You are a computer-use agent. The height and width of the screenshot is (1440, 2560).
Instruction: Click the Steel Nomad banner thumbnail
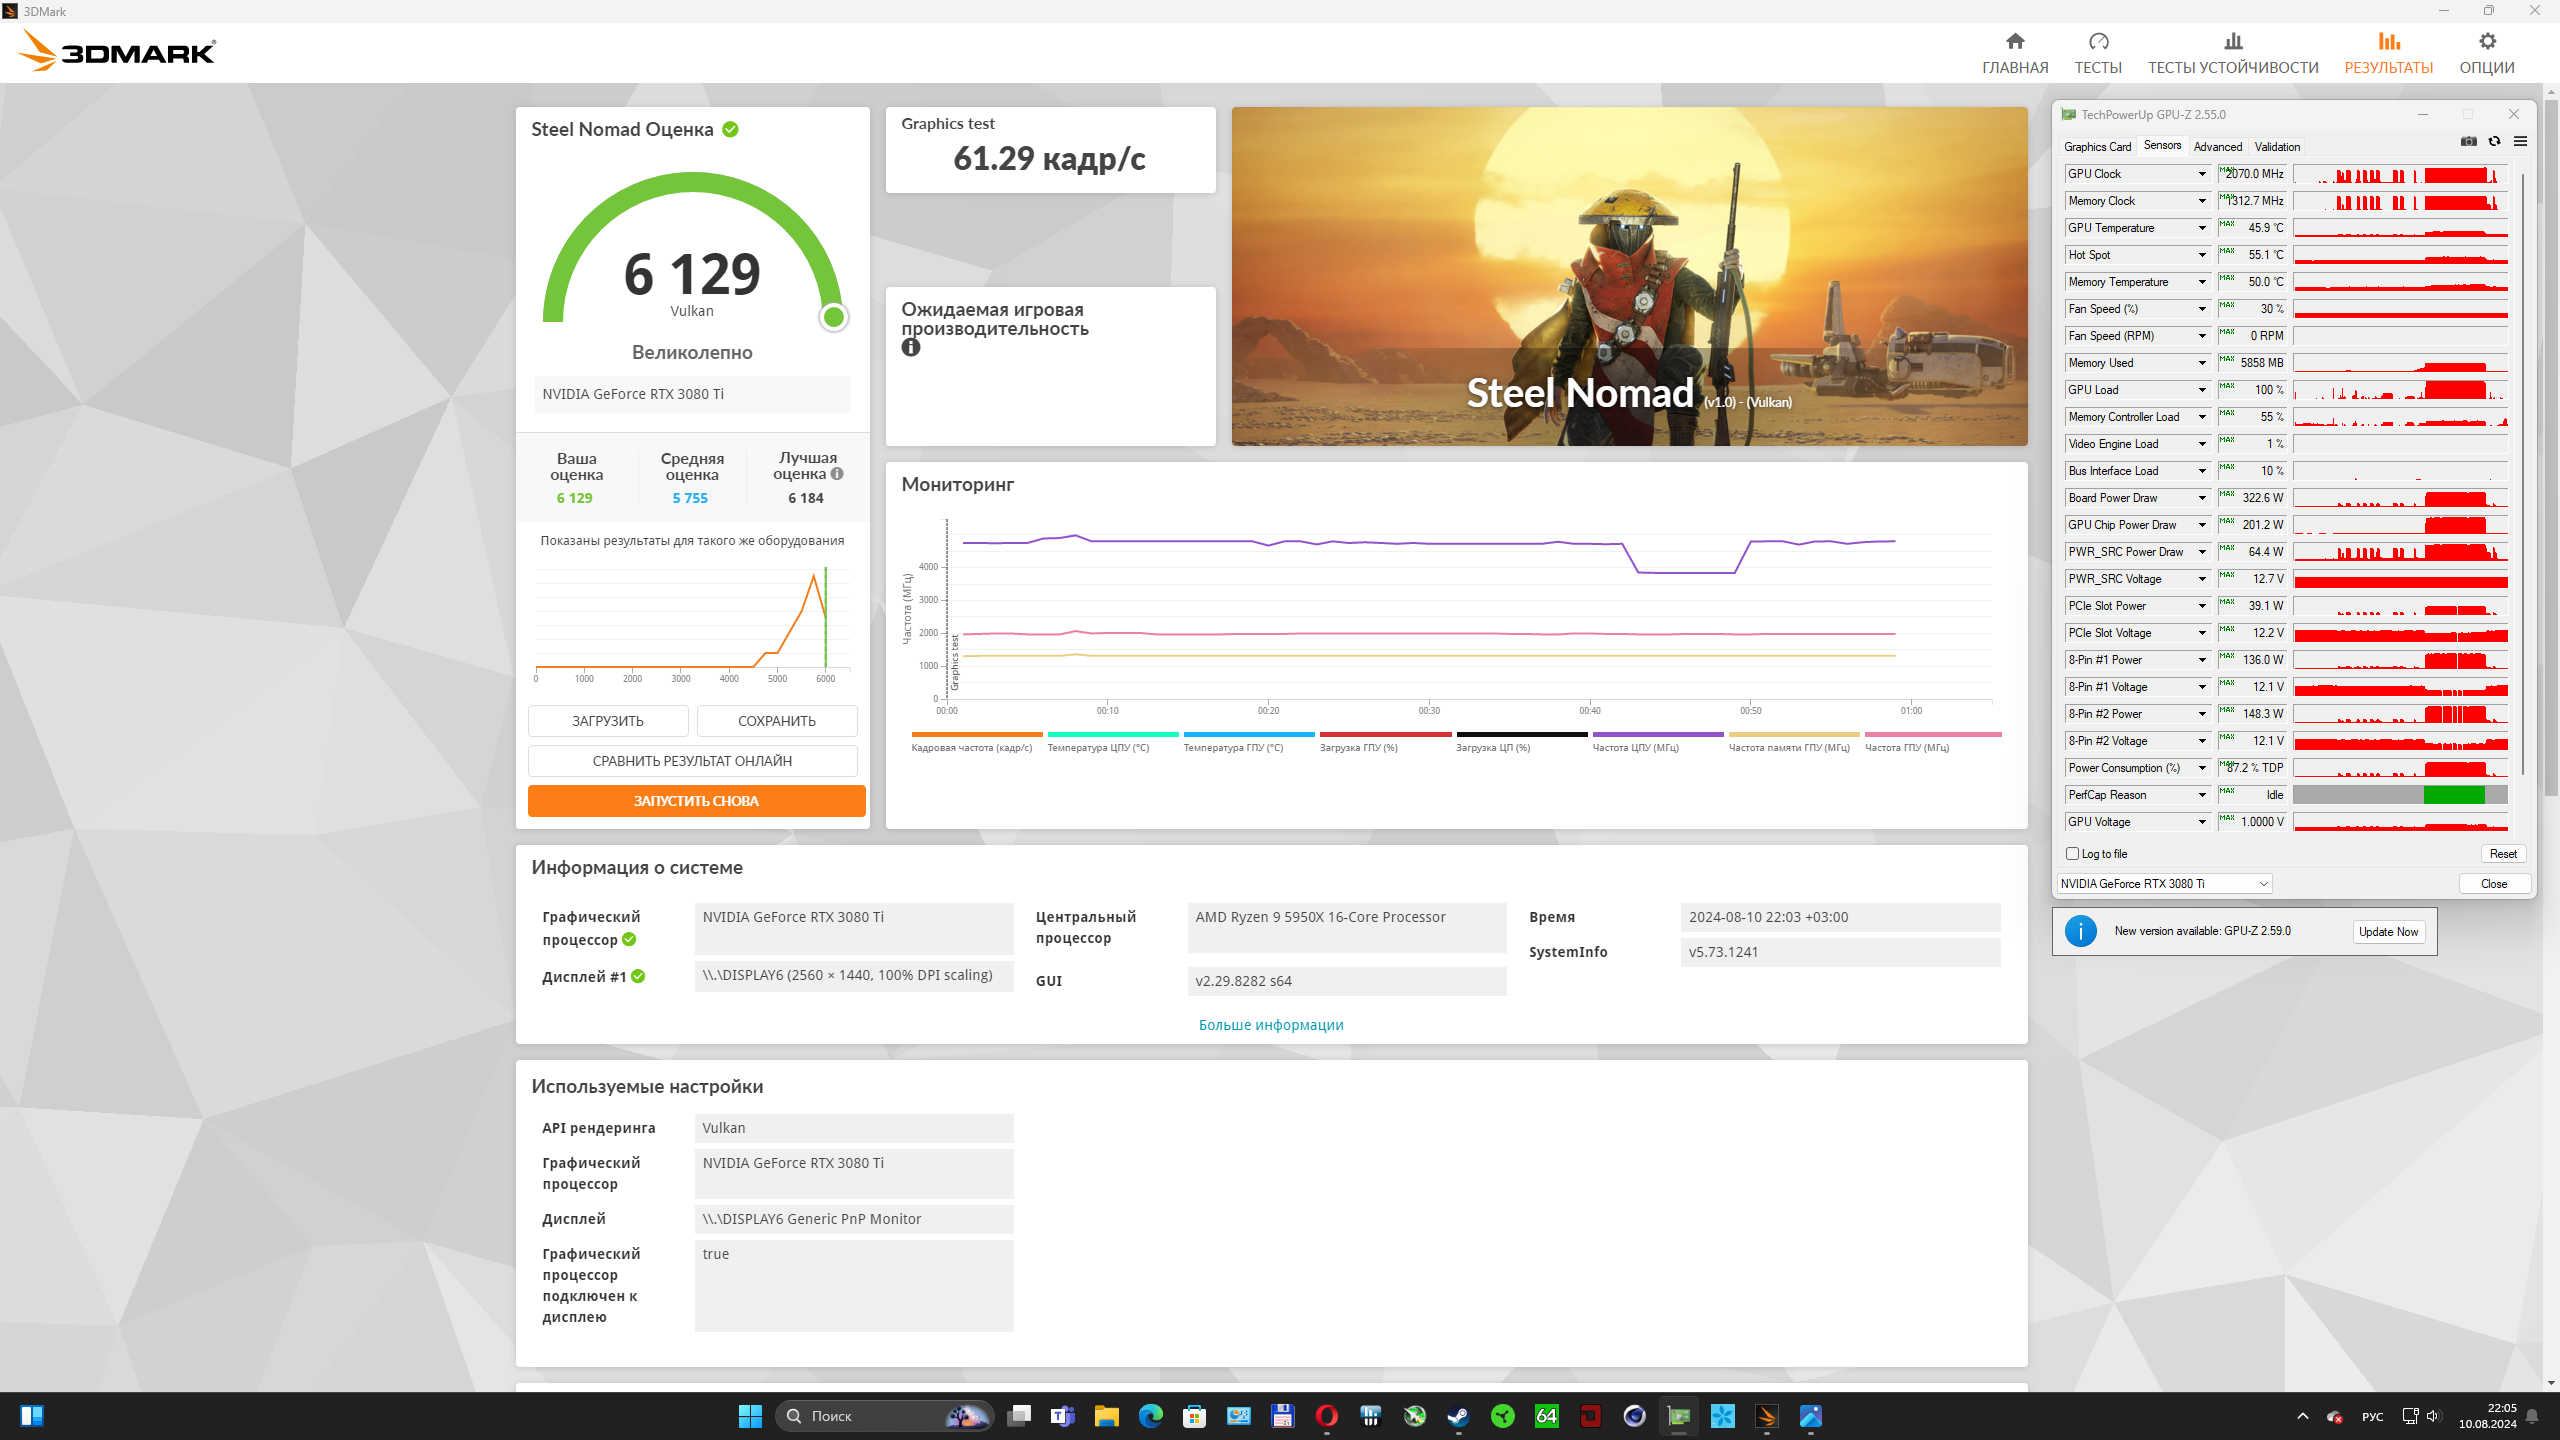(x=1628, y=276)
